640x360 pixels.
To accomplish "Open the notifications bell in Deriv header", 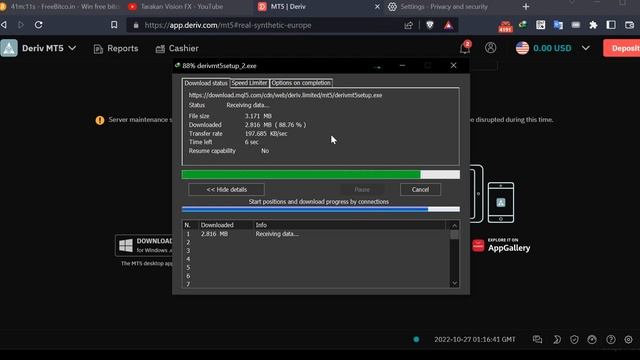I will pyautogui.click(x=464, y=48).
